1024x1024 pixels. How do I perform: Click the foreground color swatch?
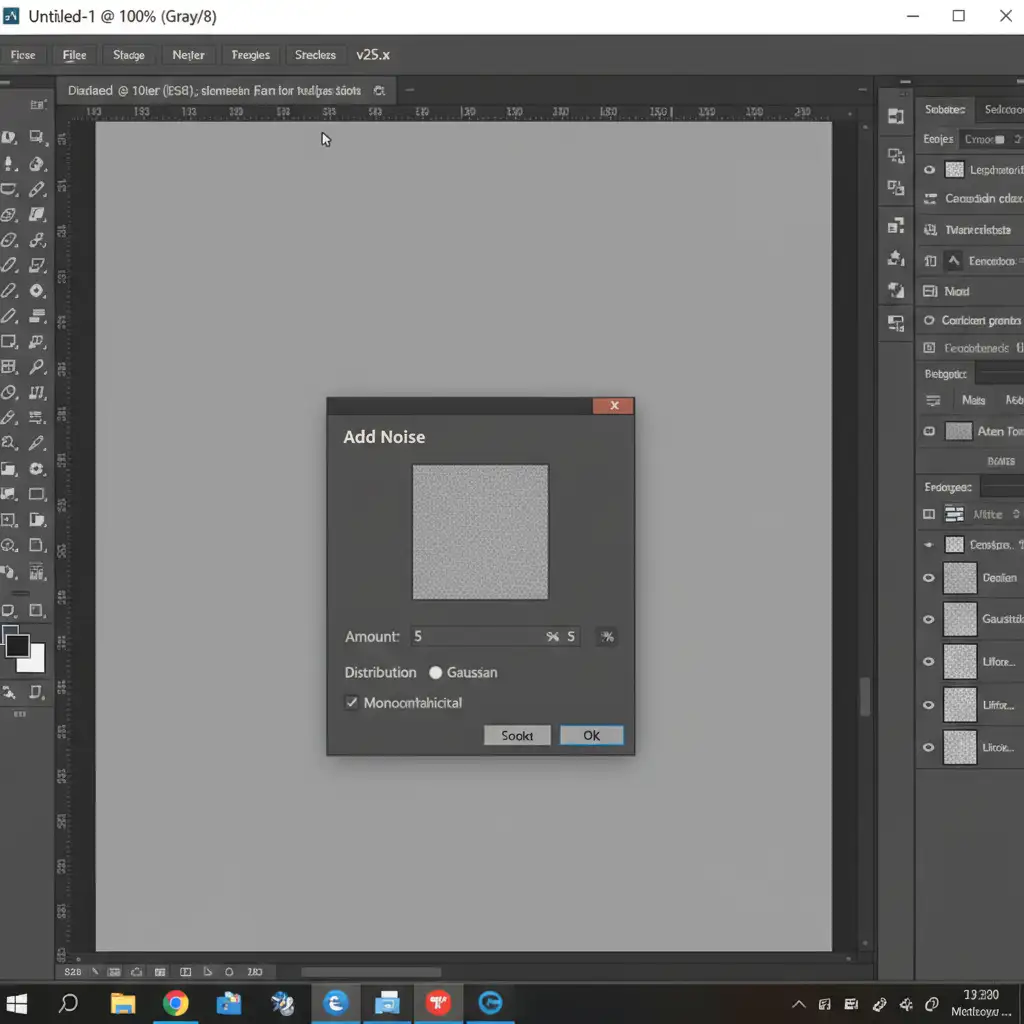(x=17, y=645)
